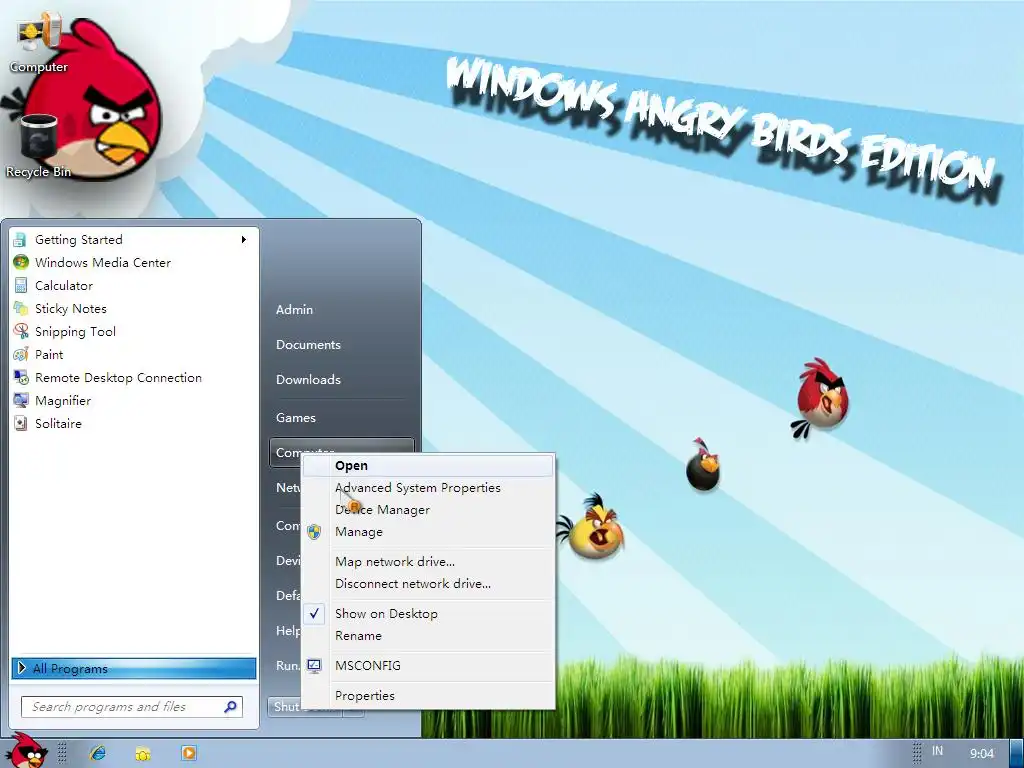This screenshot has width=1024, height=768.
Task: Click the Getting Started icon in Start menu
Action: (x=20, y=240)
